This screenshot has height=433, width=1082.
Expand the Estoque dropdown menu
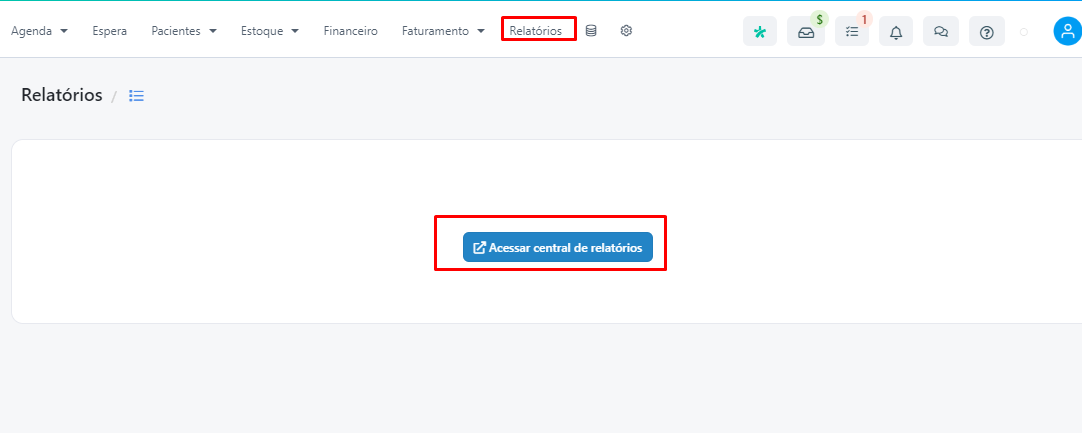[270, 31]
